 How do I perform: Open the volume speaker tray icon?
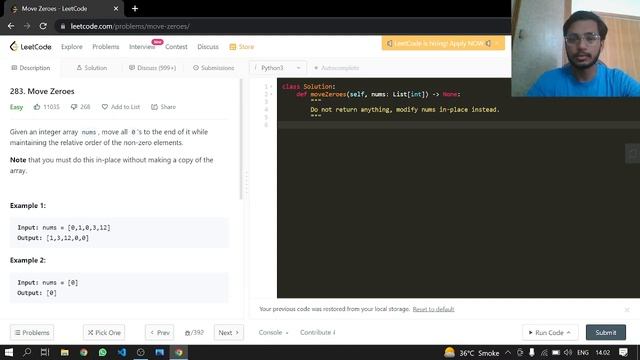click(x=568, y=353)
